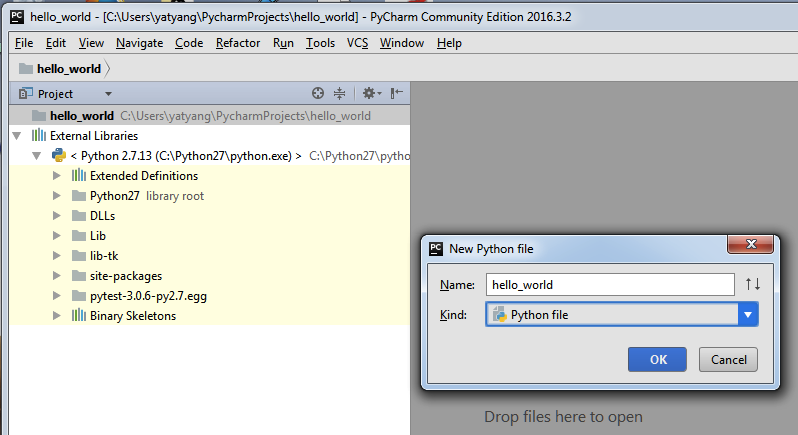This screenshot has height=435, width=798.
Task: Expand the Lib folder node
Action: tap(56, 236)
